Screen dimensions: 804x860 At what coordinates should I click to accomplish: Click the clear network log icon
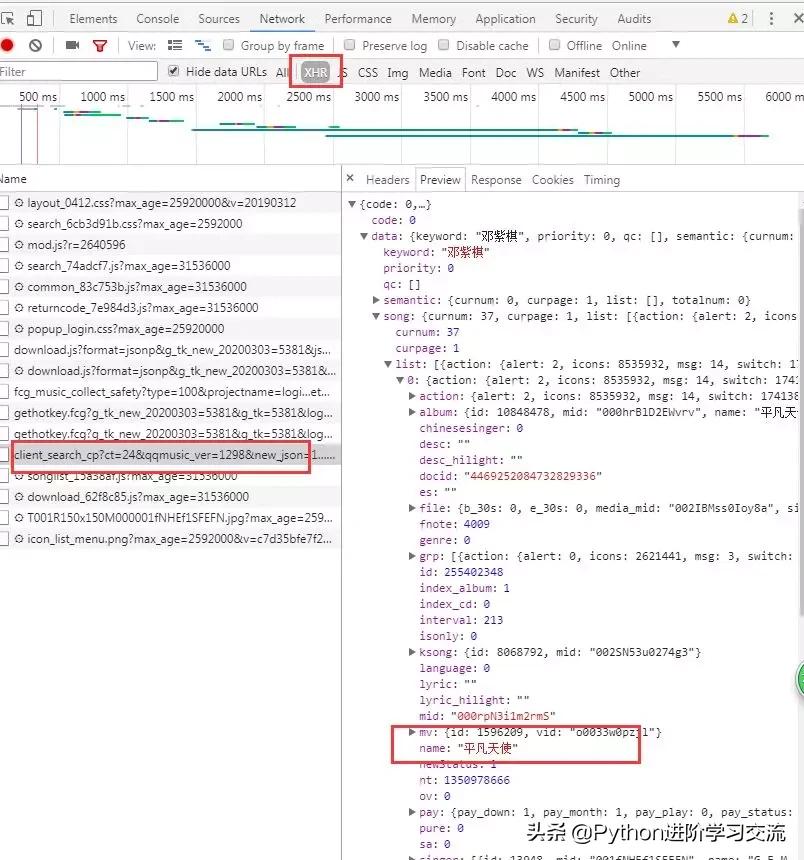coord(34,45)
